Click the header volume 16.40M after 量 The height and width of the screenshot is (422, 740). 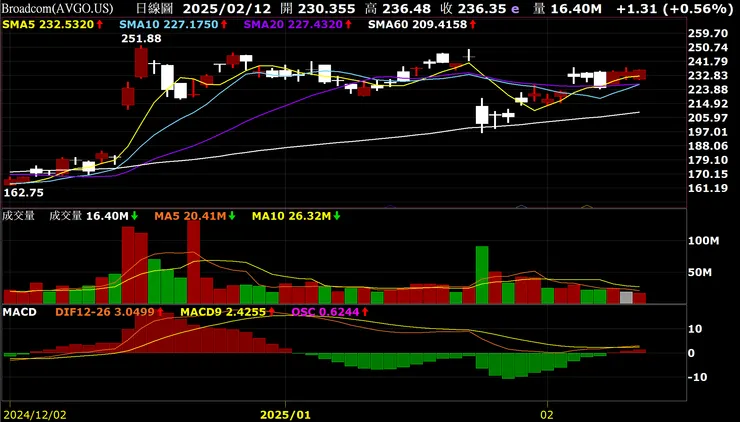point(575,8)
